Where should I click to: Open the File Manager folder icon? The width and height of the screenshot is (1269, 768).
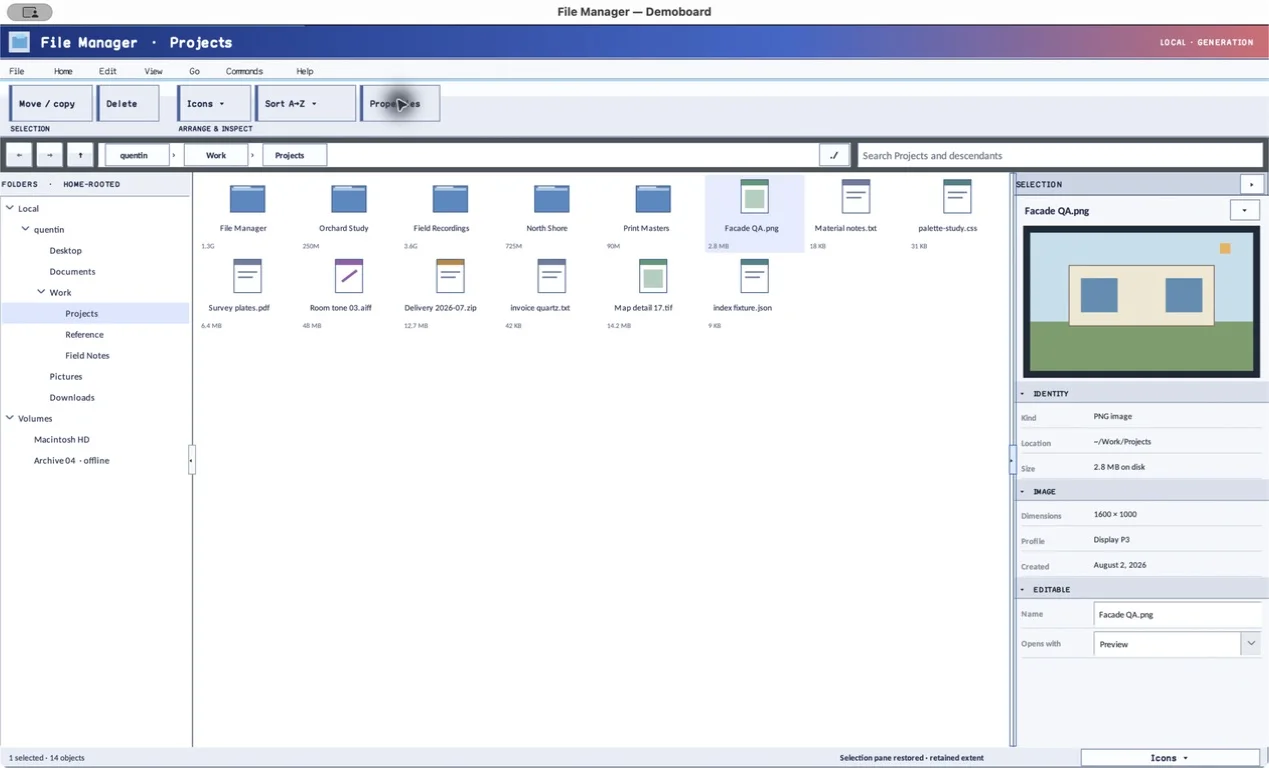pyautogui.click(x=247, y=198)
